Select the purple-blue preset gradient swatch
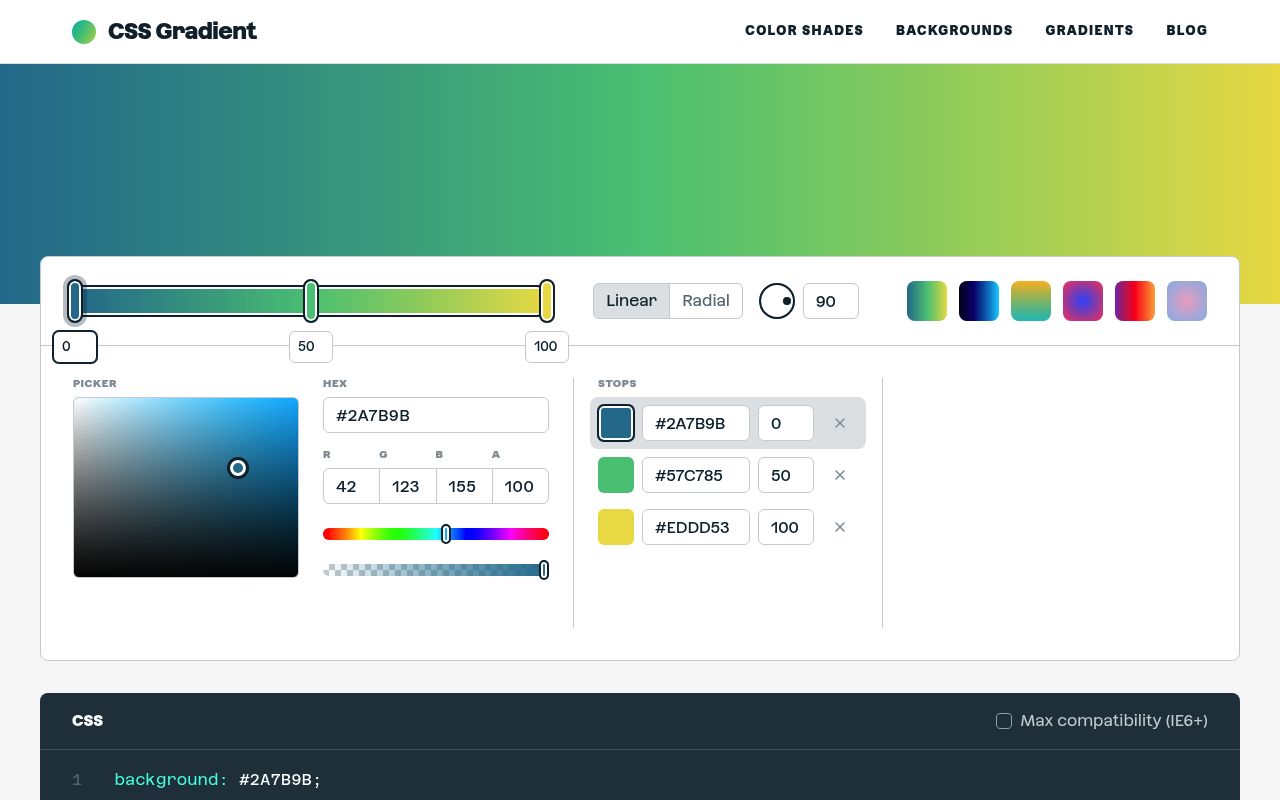 tap(1083, 301)
